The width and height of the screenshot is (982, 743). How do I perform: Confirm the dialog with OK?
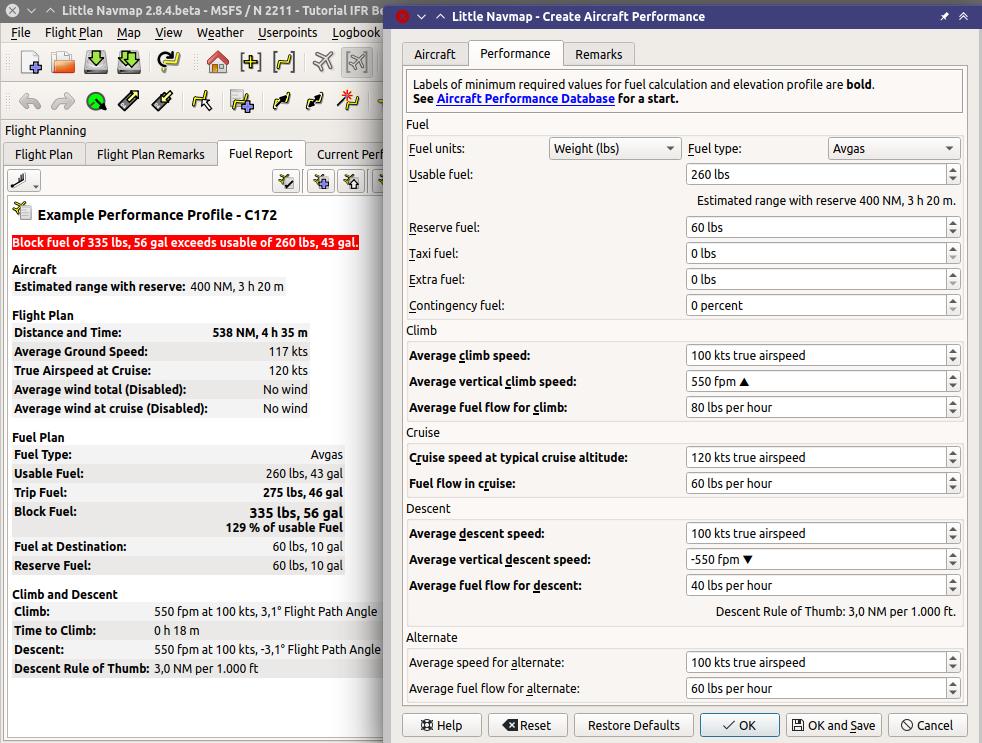pyautogui.click(x=740, y=725)
